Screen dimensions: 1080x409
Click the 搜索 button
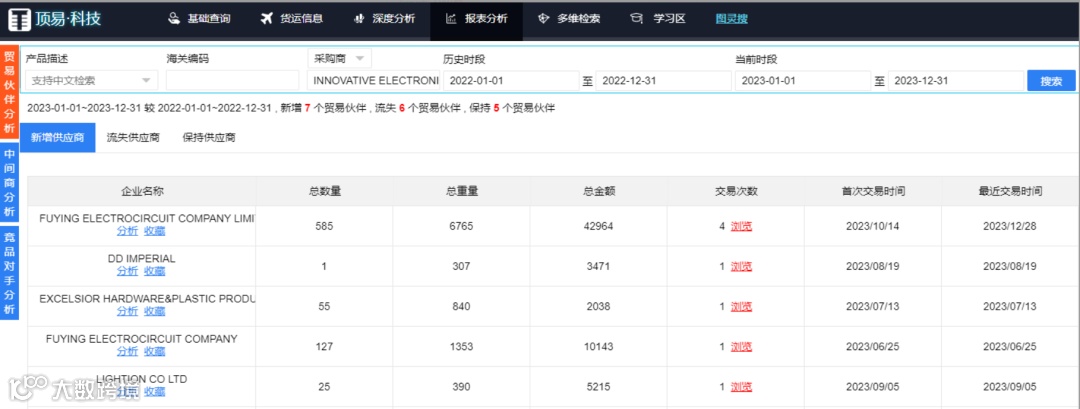(1051, 81)
